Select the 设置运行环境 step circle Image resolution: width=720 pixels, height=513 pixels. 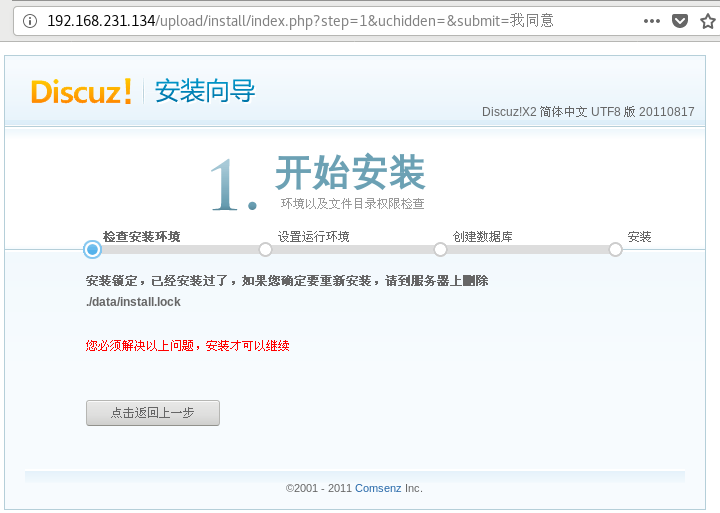click(x=265, y=249)
